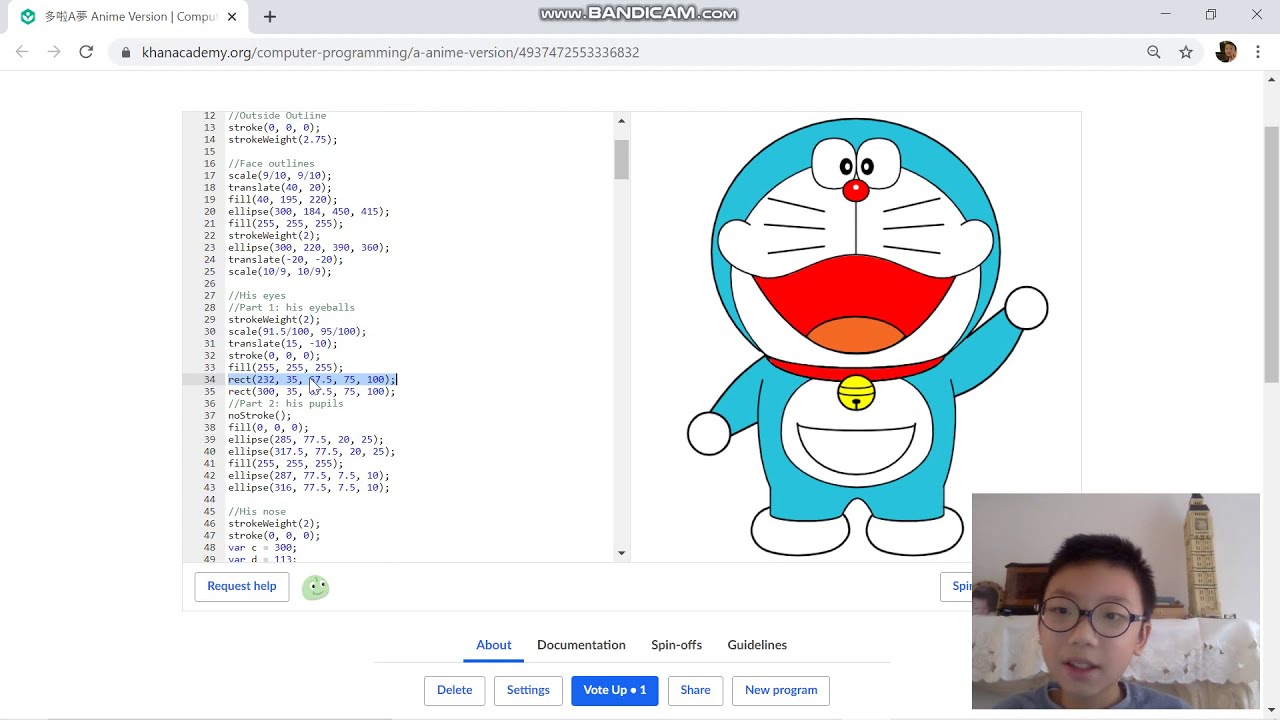
Task: Click the browser forward arrow
Action: pyautogui.click(x=54, y=52)
